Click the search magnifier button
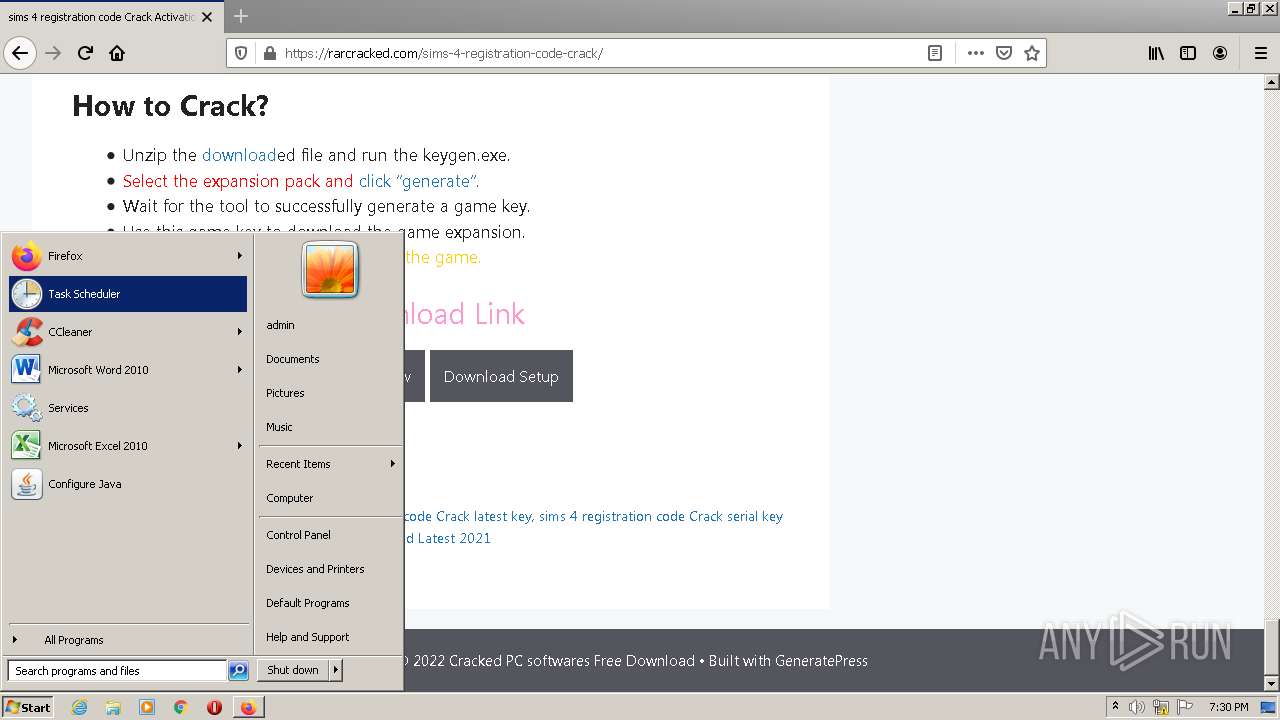 [x=238, y=671]
